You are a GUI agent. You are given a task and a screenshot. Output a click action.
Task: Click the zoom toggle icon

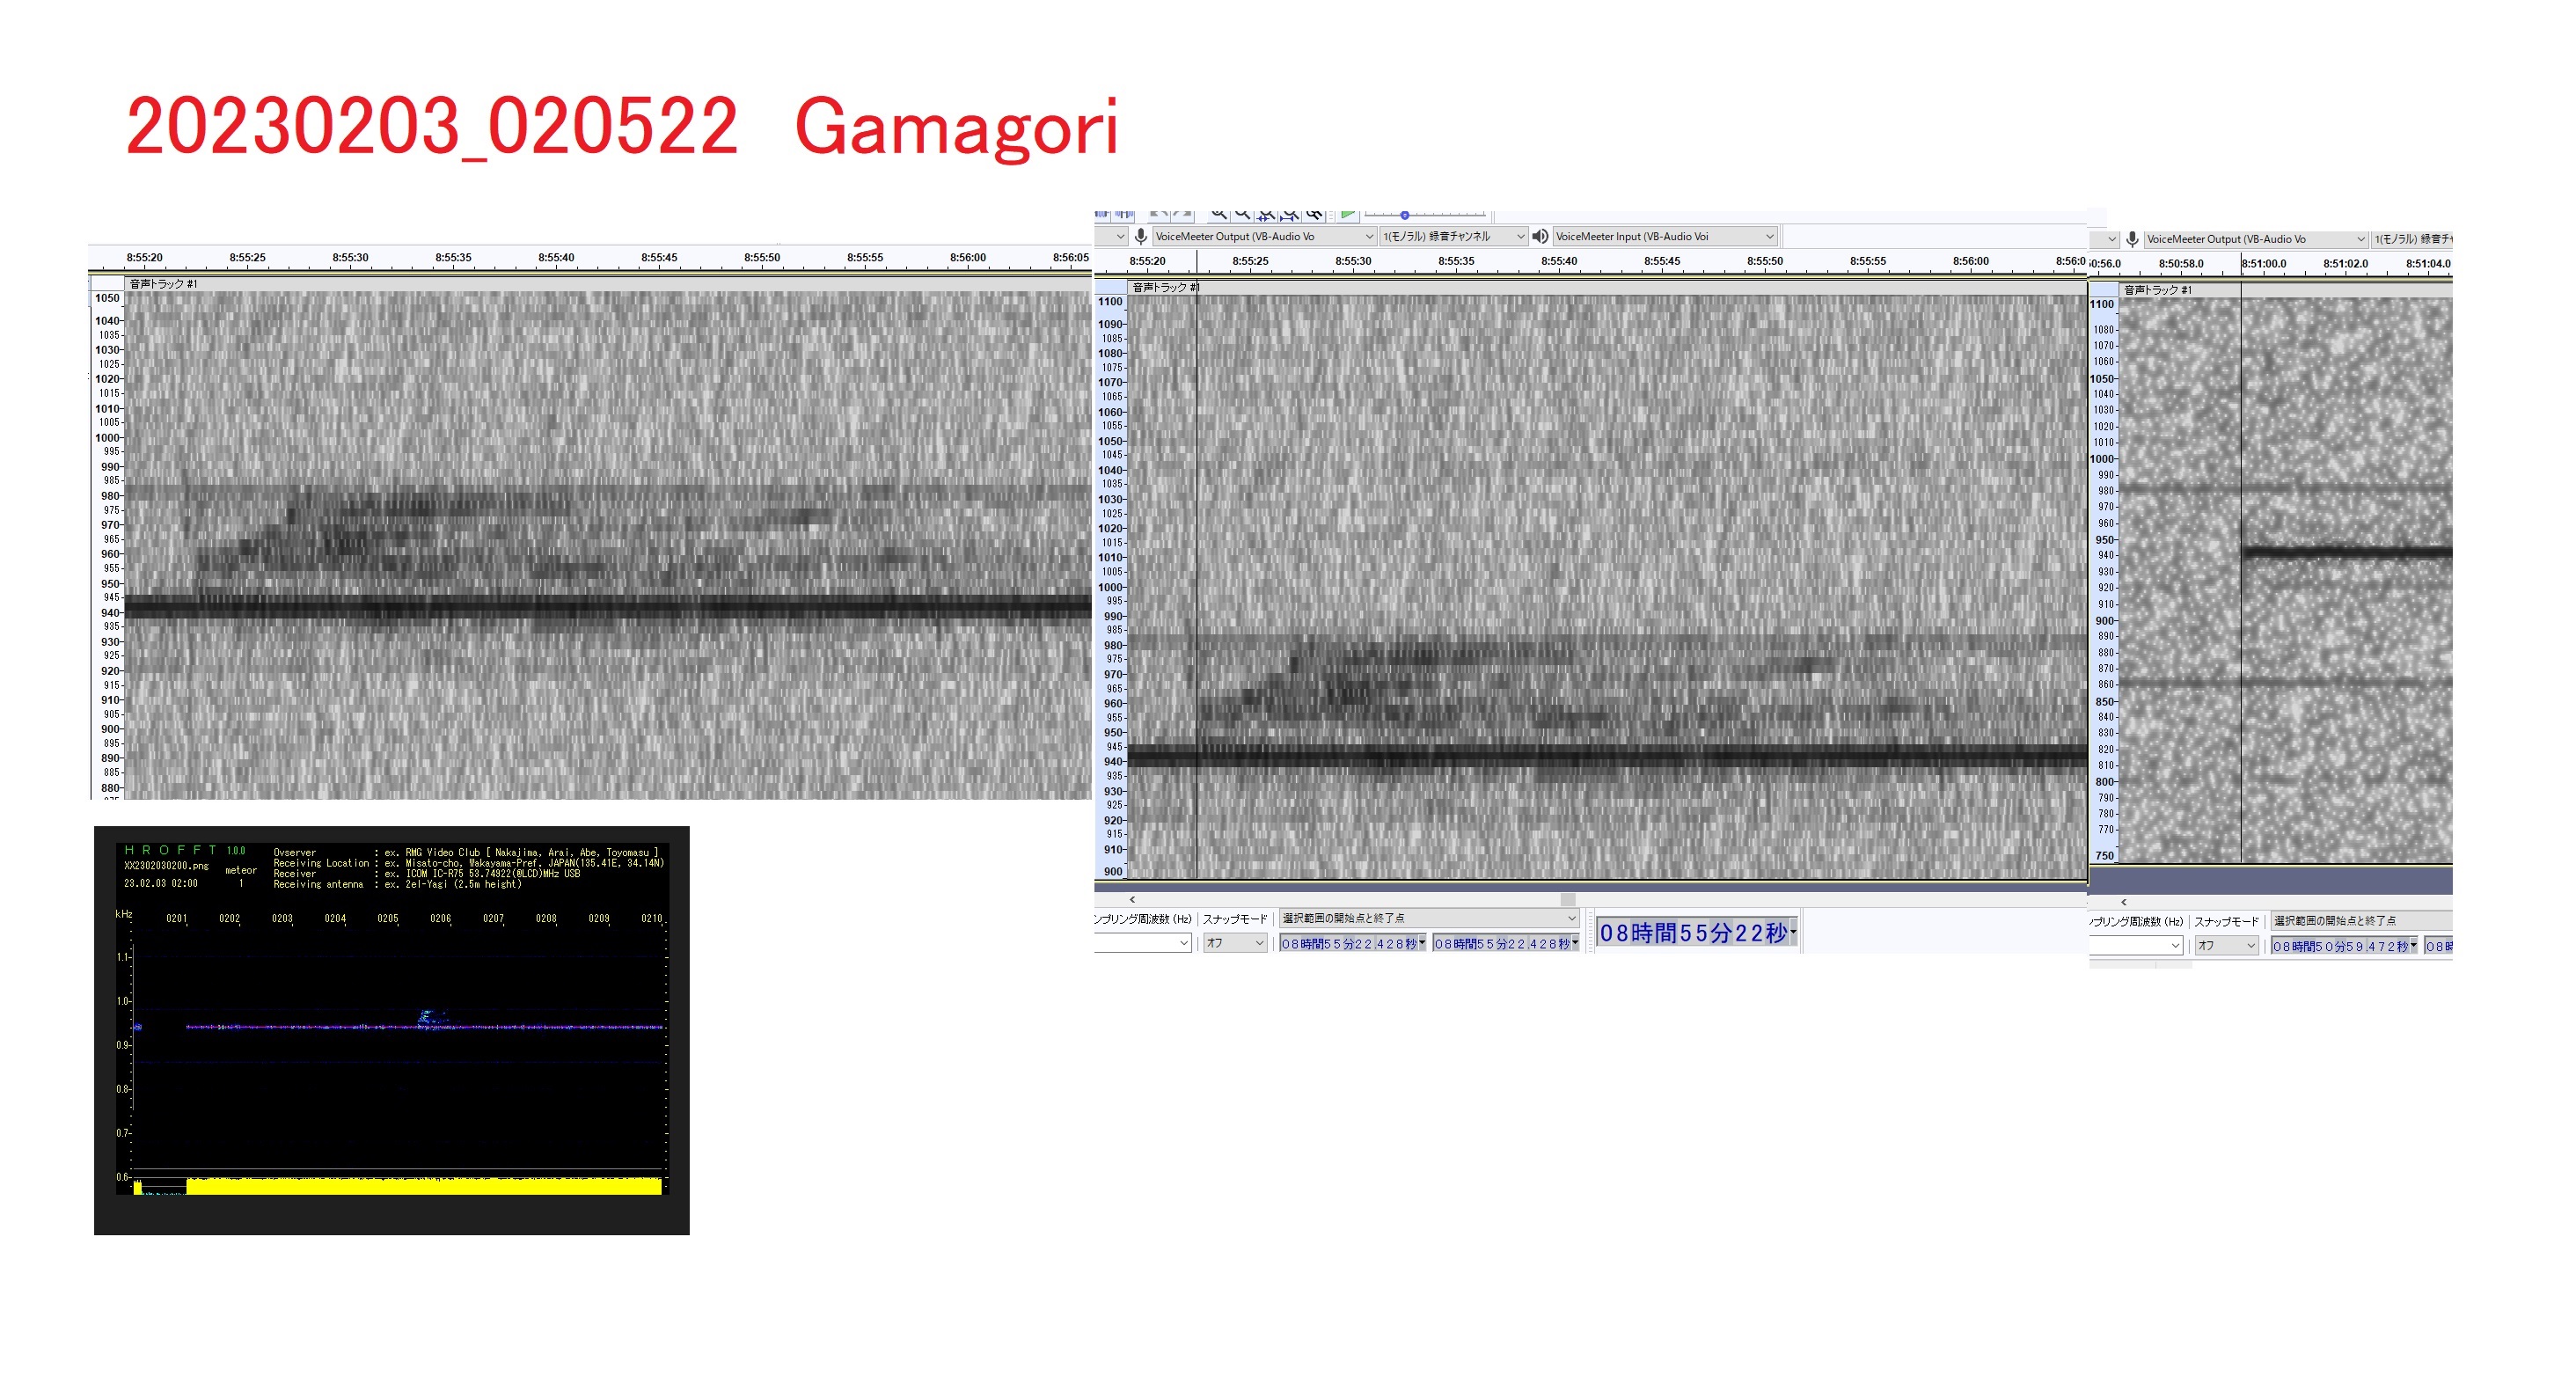click(x=1314, y=214)
